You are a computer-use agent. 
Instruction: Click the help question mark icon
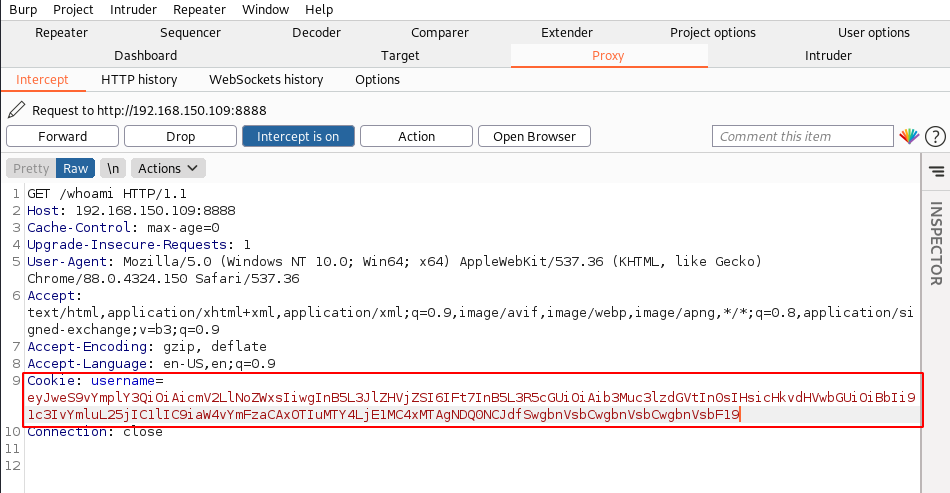[x=935, y=137]
